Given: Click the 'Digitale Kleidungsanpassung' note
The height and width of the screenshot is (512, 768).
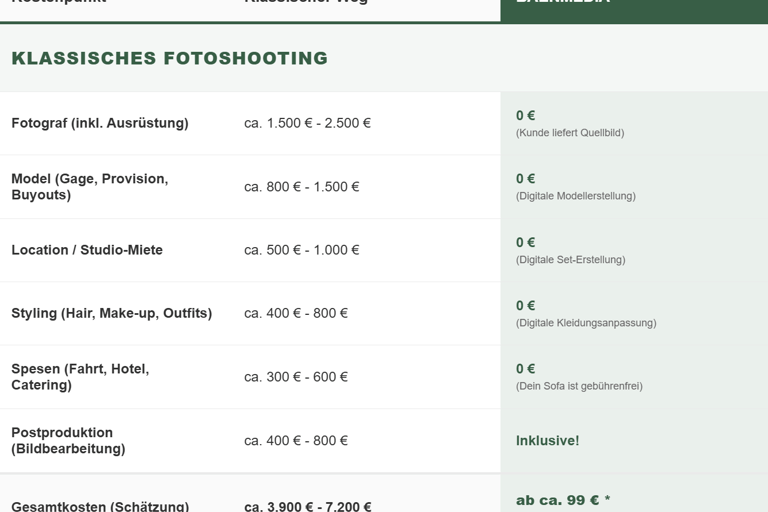Looking at the screenshot, I should 586,323.
